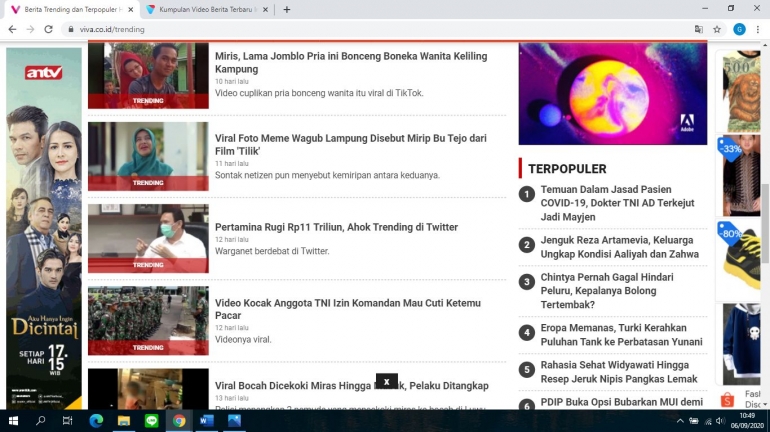The height and width of the screenshot is (432, 770).
Task: Click thumbnail for Viral Bocah Dicekoki Miras article
Action: 148,389
